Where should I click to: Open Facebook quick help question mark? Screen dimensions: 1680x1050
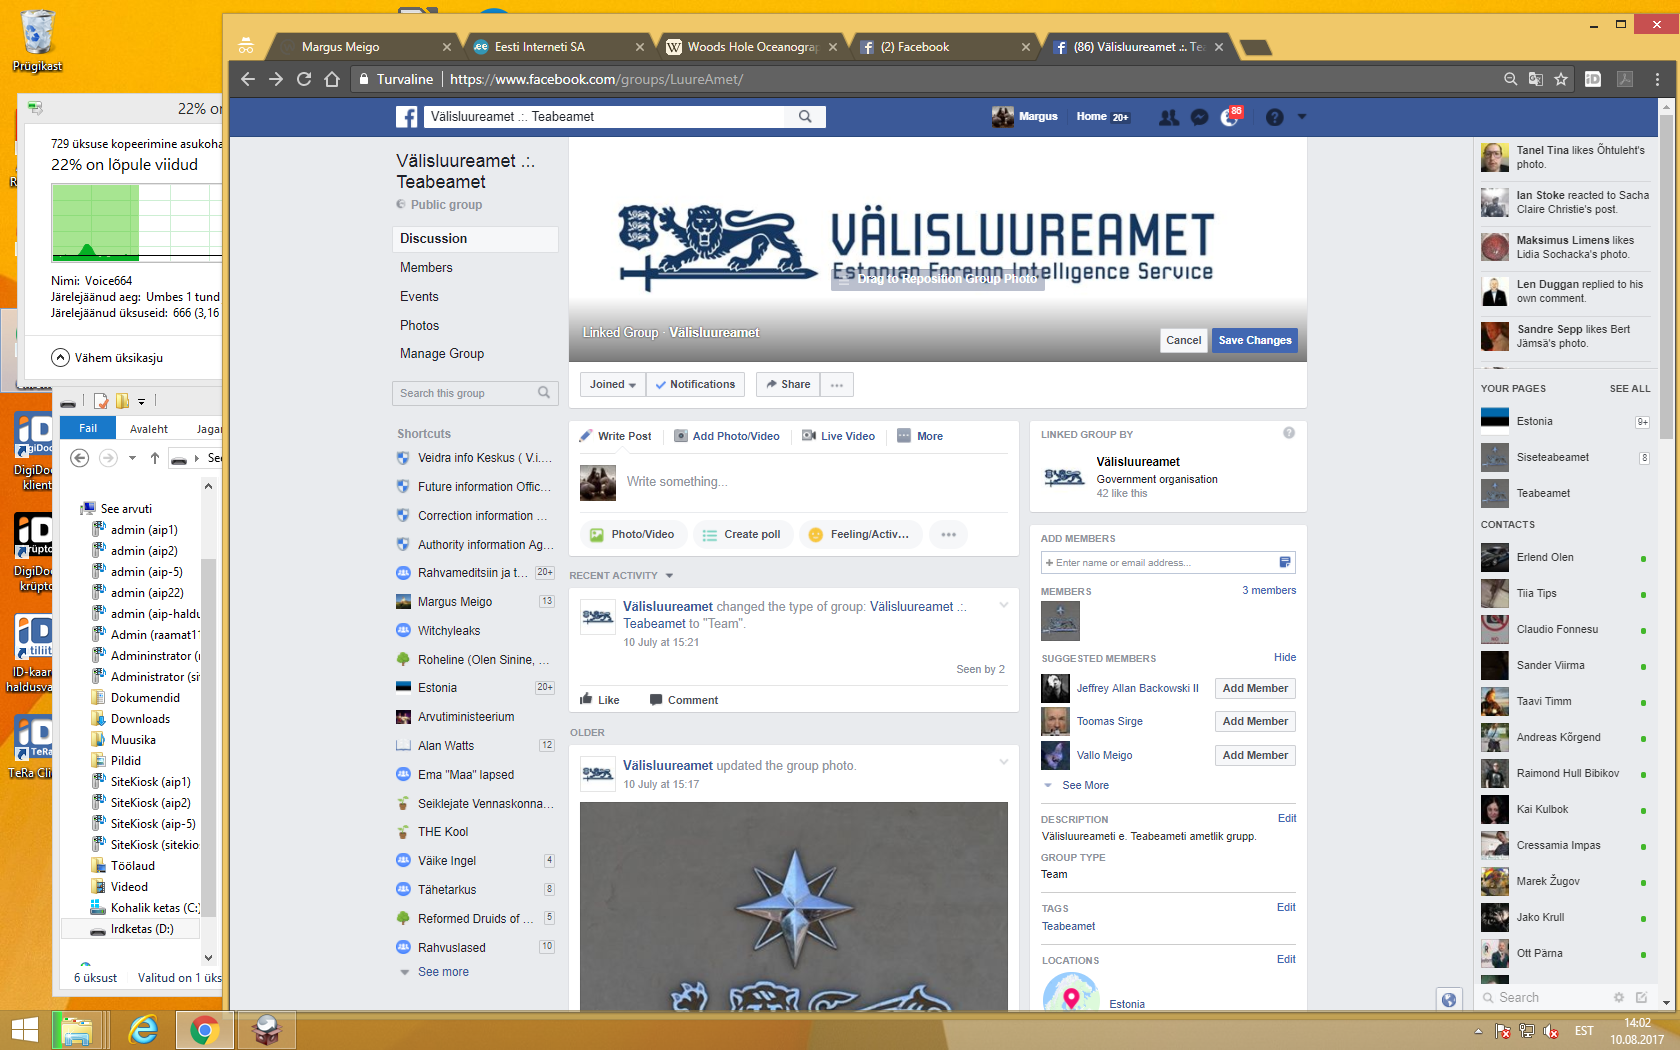tap(1274, 117)
